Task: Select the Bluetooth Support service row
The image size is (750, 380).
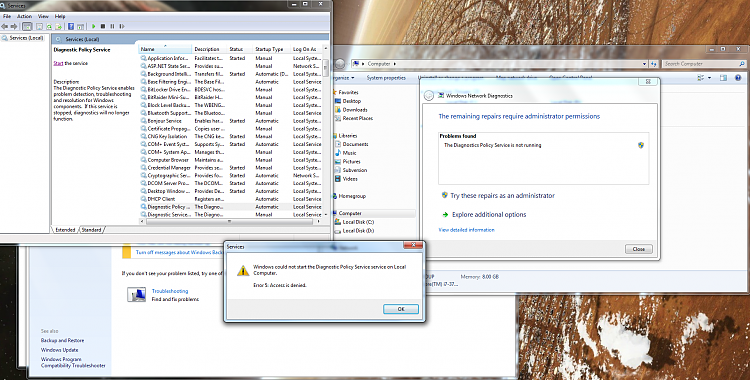Action: click(231, 113)
